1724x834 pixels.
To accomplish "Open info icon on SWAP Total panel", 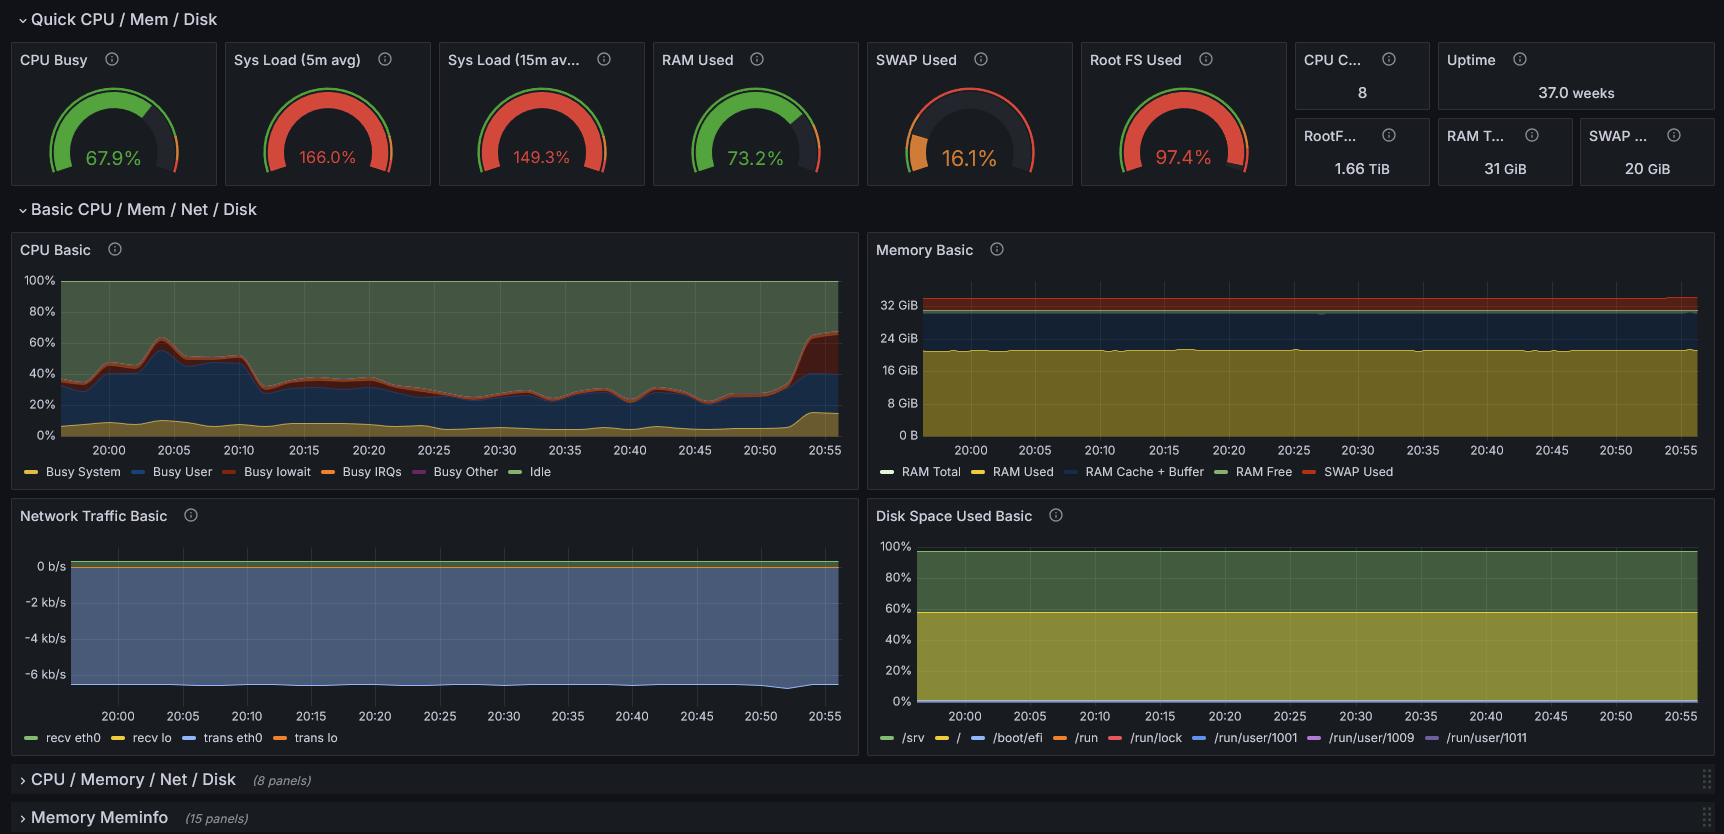I will (x=1674, y=135).
